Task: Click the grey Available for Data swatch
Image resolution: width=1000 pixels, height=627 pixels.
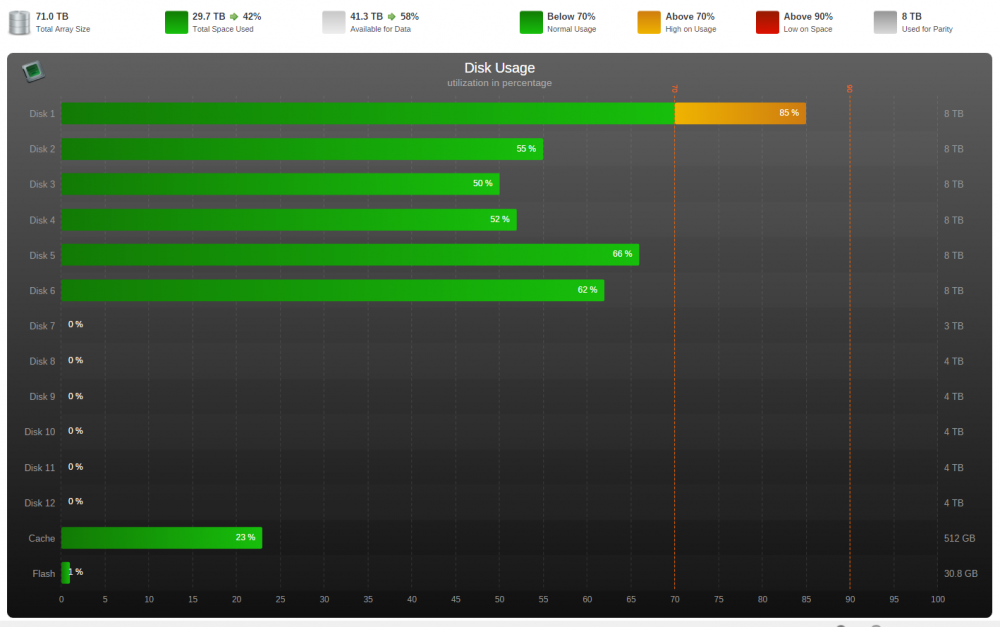Action: tap(334, 22)
